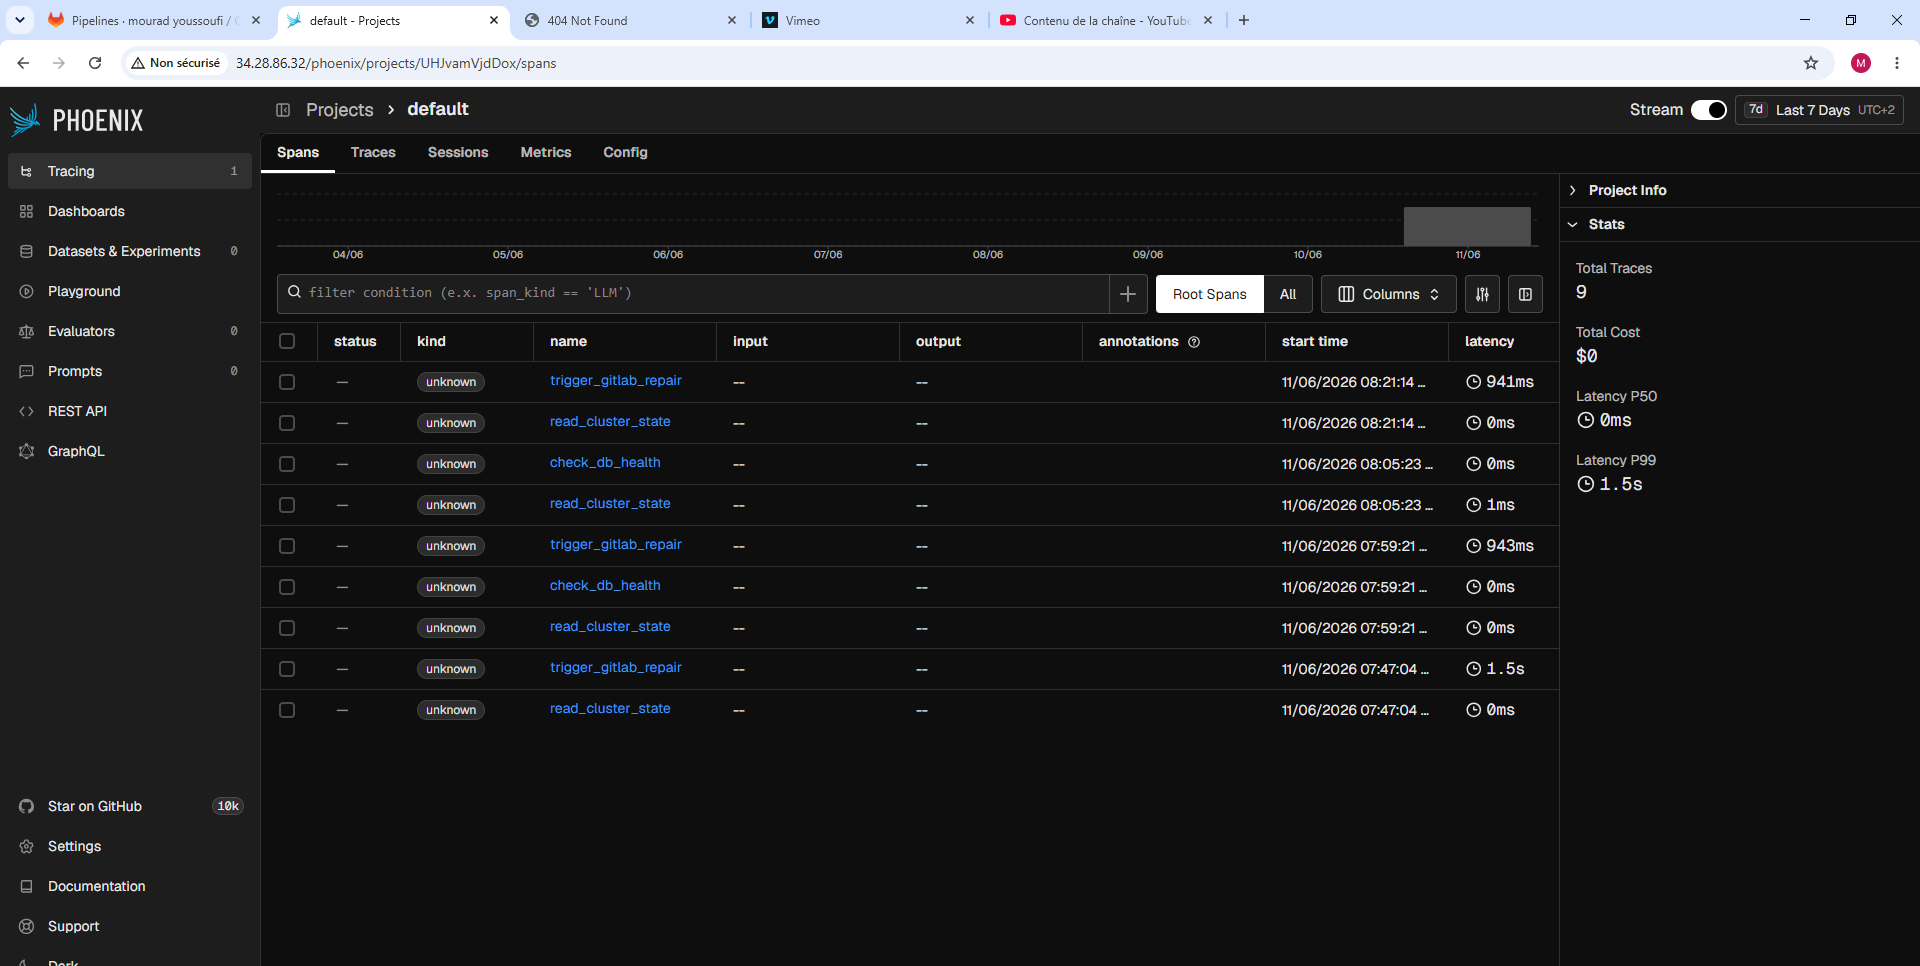Toggle the side panel layout icon
Image resolution: width=1920 pixels, height=966 pixels.
pyautogui.click(x=1525, y=294)
